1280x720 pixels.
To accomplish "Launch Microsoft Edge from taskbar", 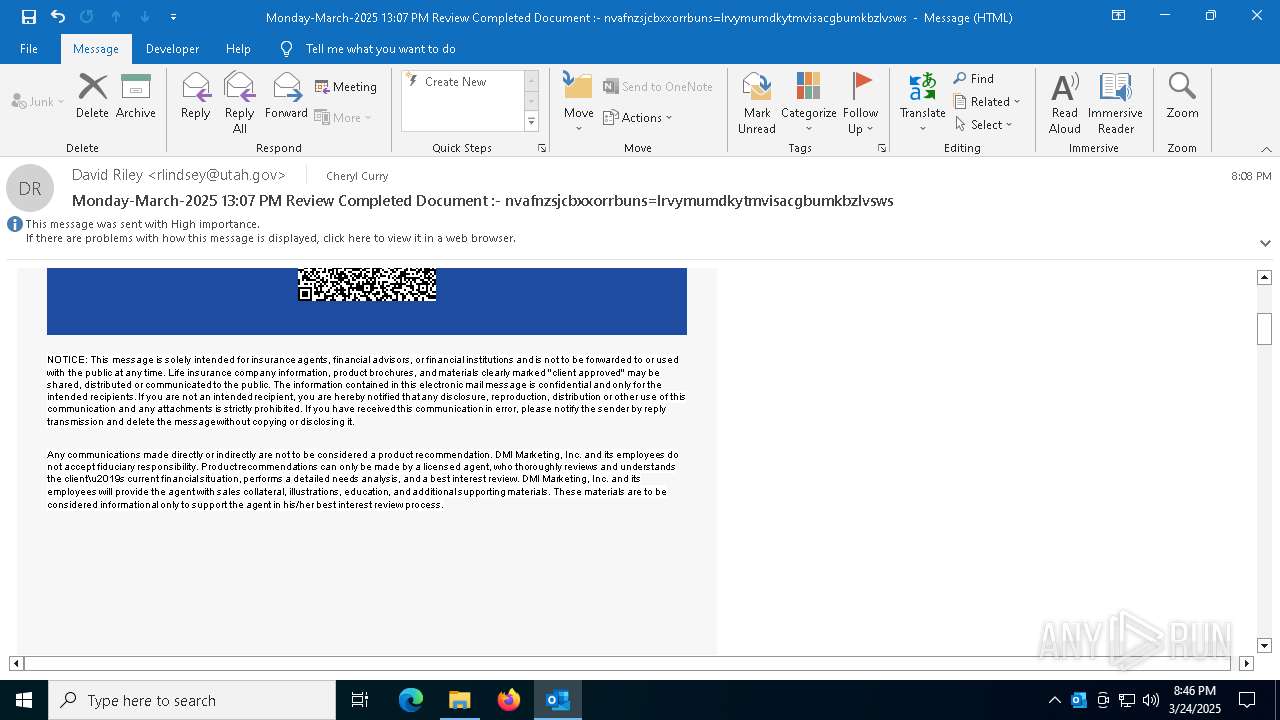I will pyautogui.click(x=411, y=700).
